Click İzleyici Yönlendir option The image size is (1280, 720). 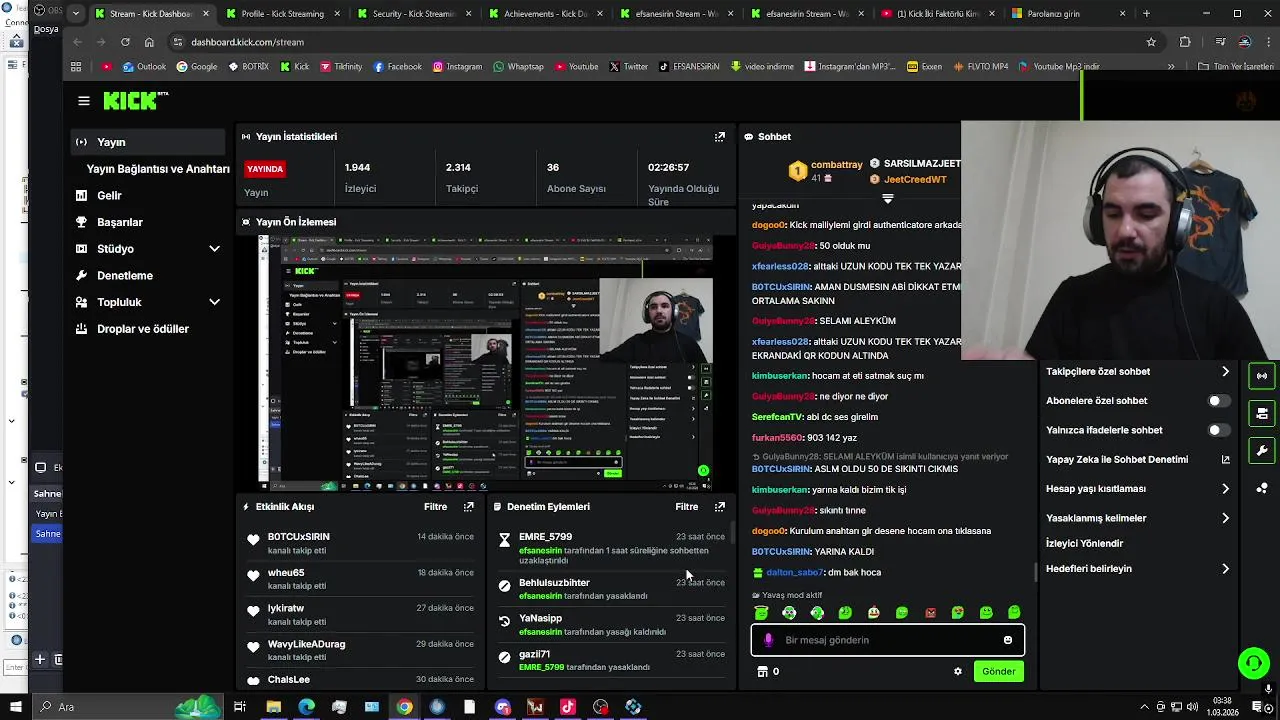(1084, 544)
